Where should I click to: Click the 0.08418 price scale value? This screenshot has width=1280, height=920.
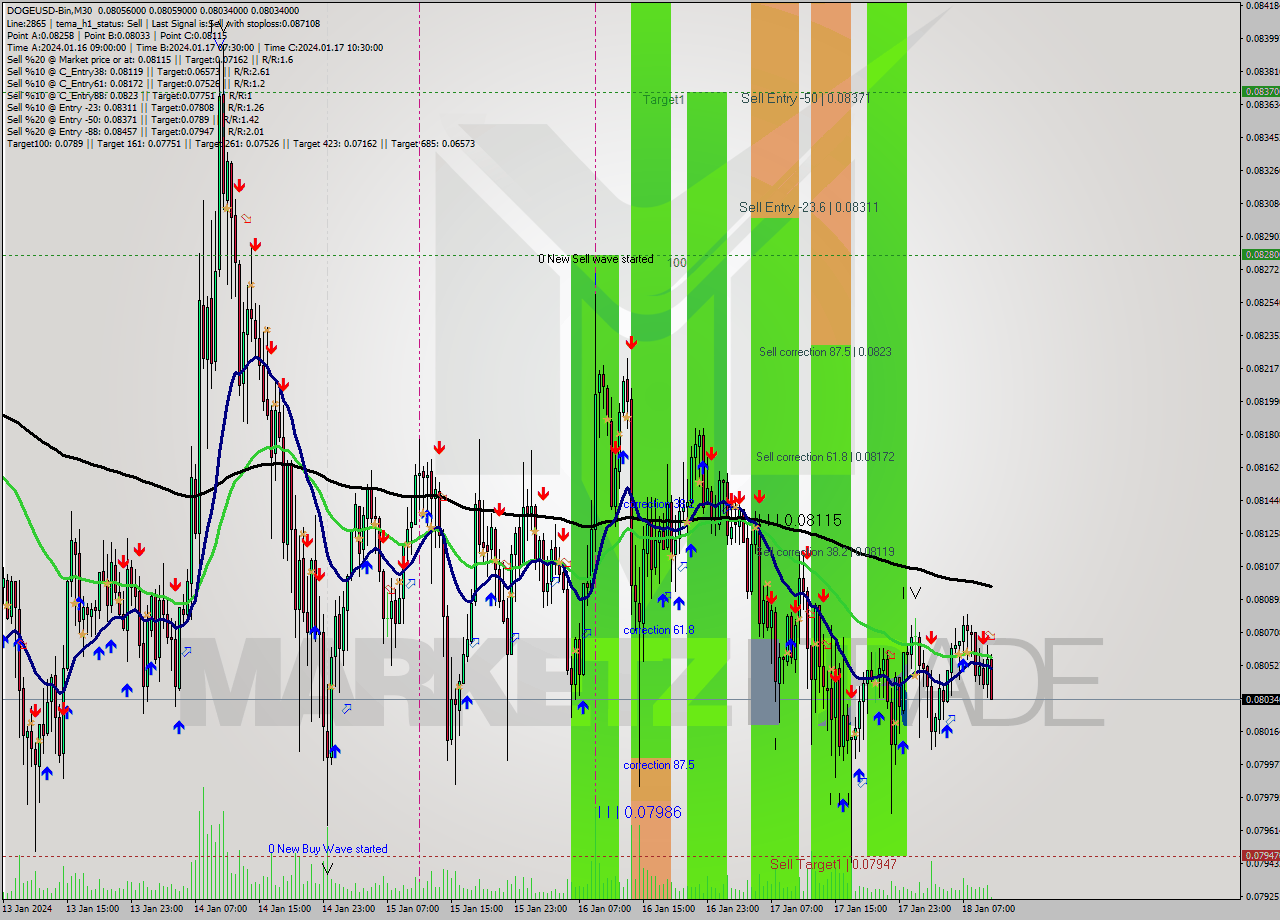[1261, 5]
